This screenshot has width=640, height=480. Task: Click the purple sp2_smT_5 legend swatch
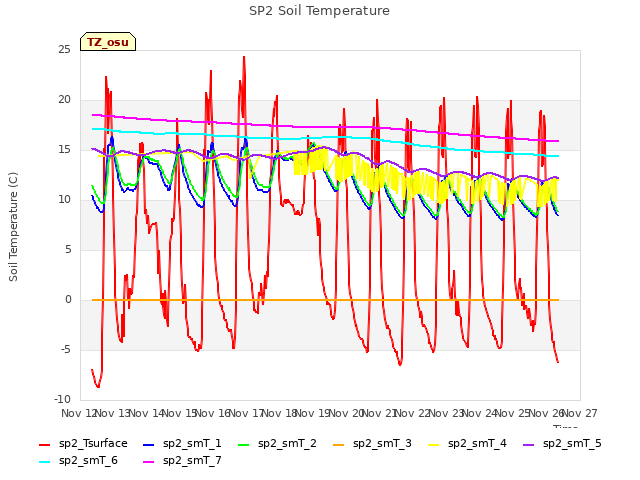click(x=529, y=444)
